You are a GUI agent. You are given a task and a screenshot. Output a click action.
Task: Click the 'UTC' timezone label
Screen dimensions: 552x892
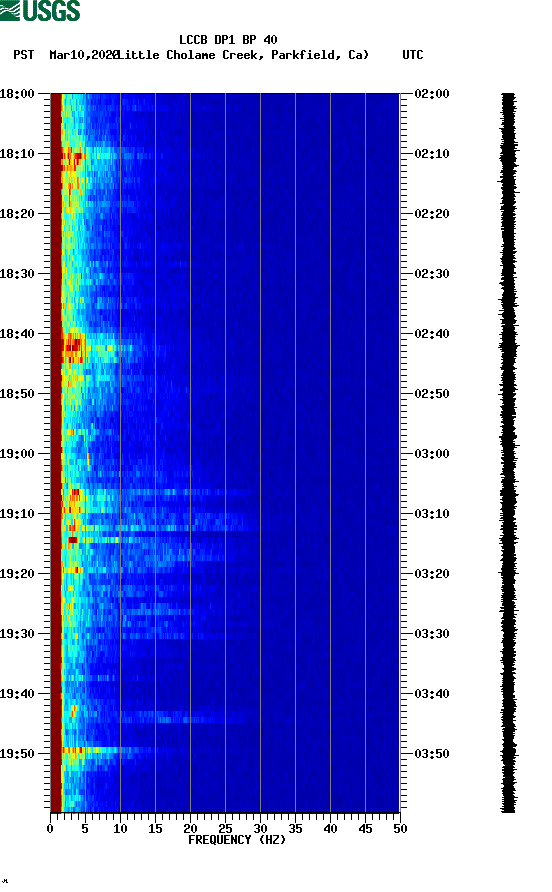[x=413, y=55]
